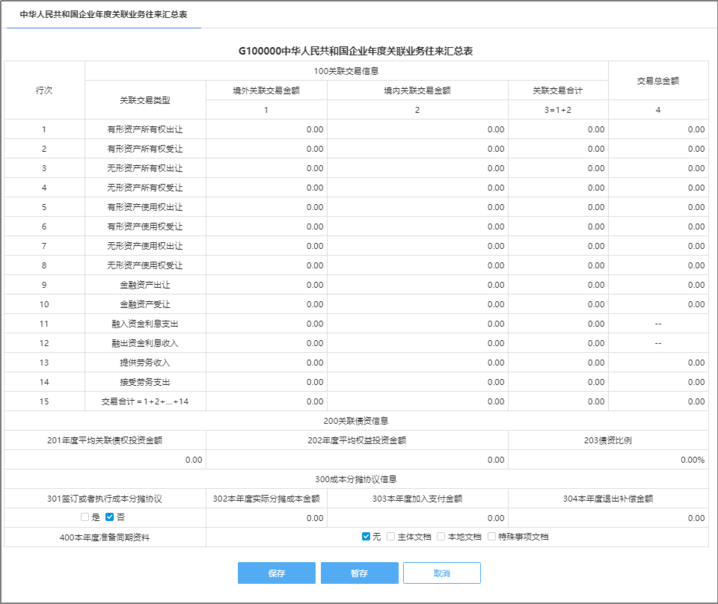Click the 交易总金额 column header
Viewport: 718px width, 604px height.
click(658, 81)
